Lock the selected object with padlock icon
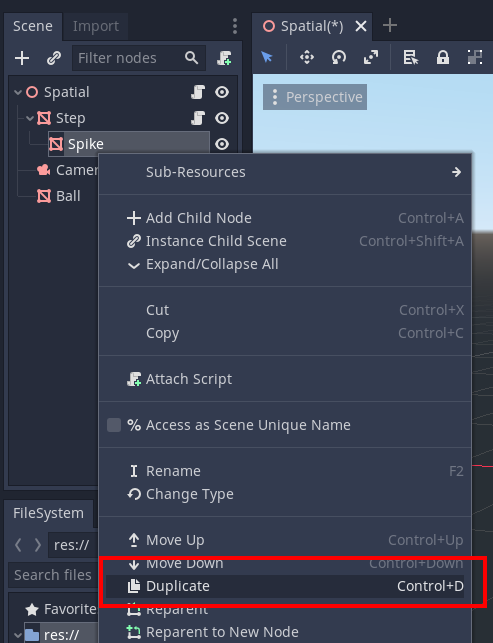The height and width of the screenshot is (643, 493). tap(443, 57)
